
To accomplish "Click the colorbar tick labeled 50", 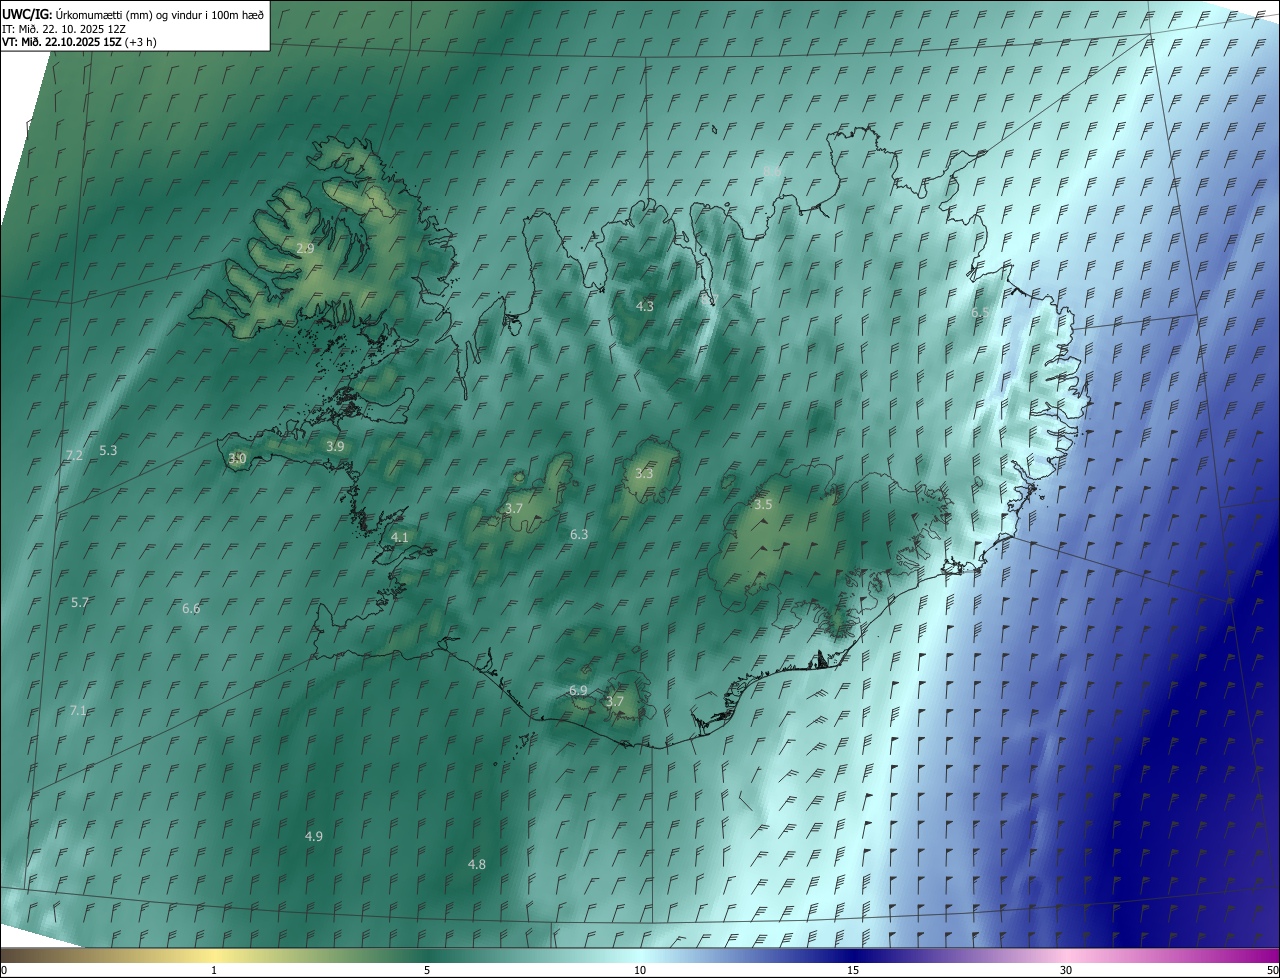I will coord(1272,970).
